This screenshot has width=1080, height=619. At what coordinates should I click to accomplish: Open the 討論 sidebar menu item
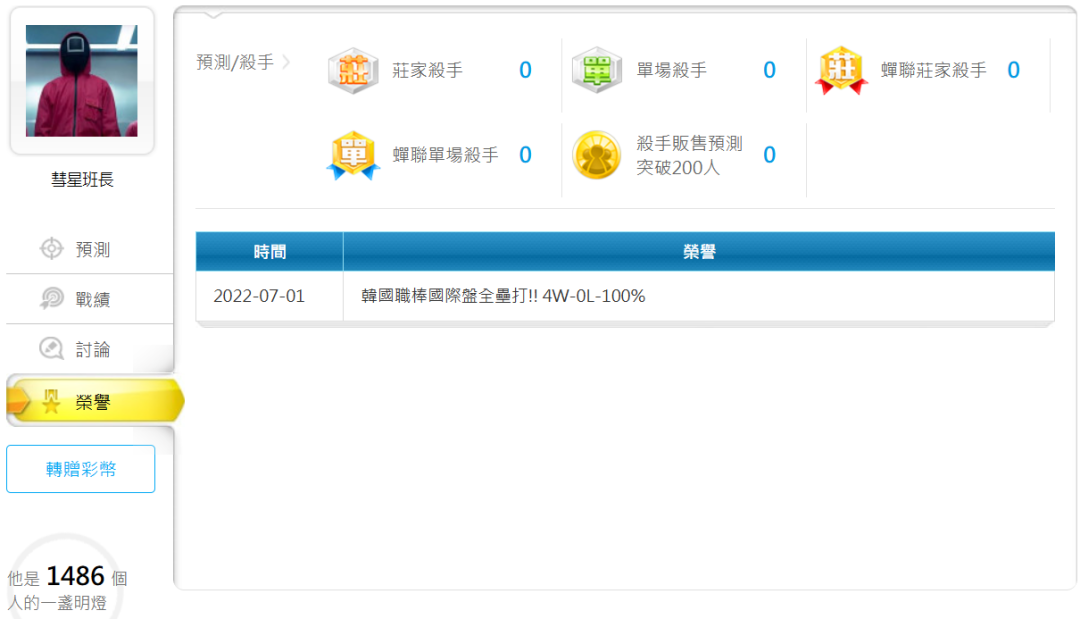90,349
